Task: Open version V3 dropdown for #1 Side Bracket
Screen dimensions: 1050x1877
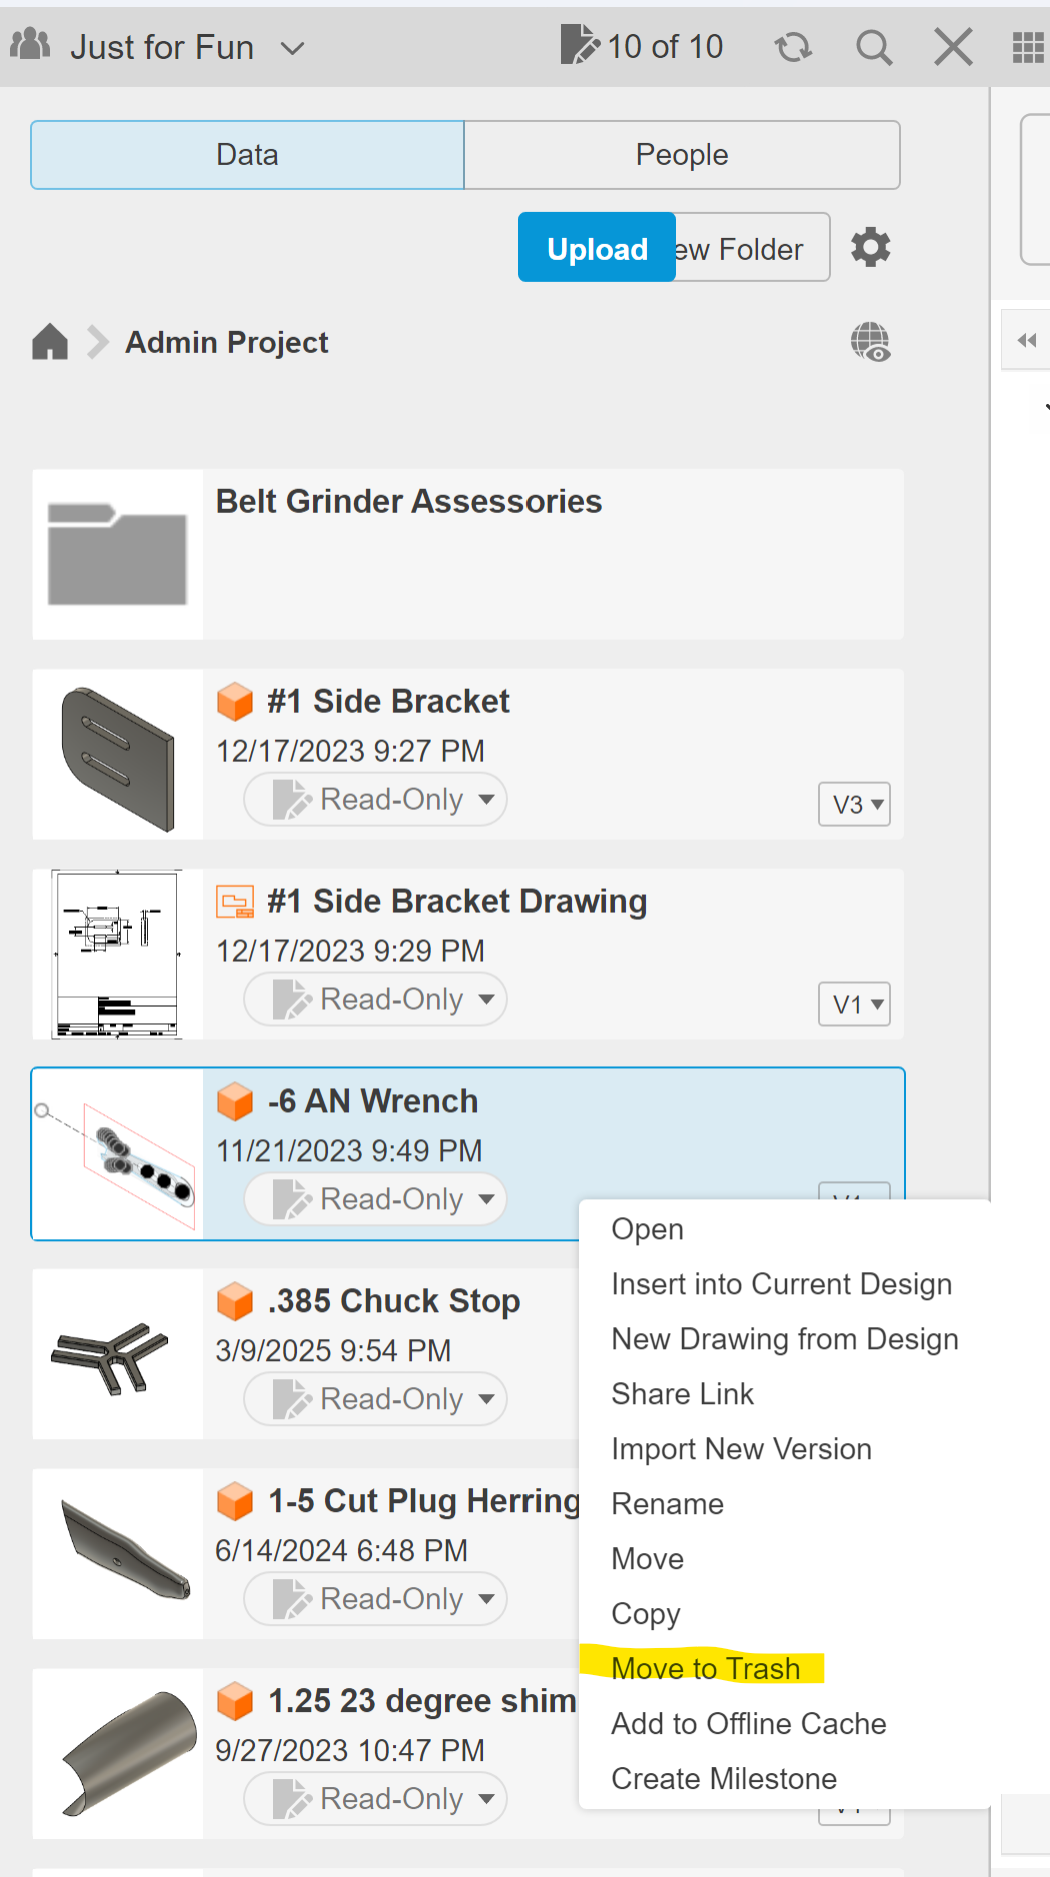Action: 855,804
